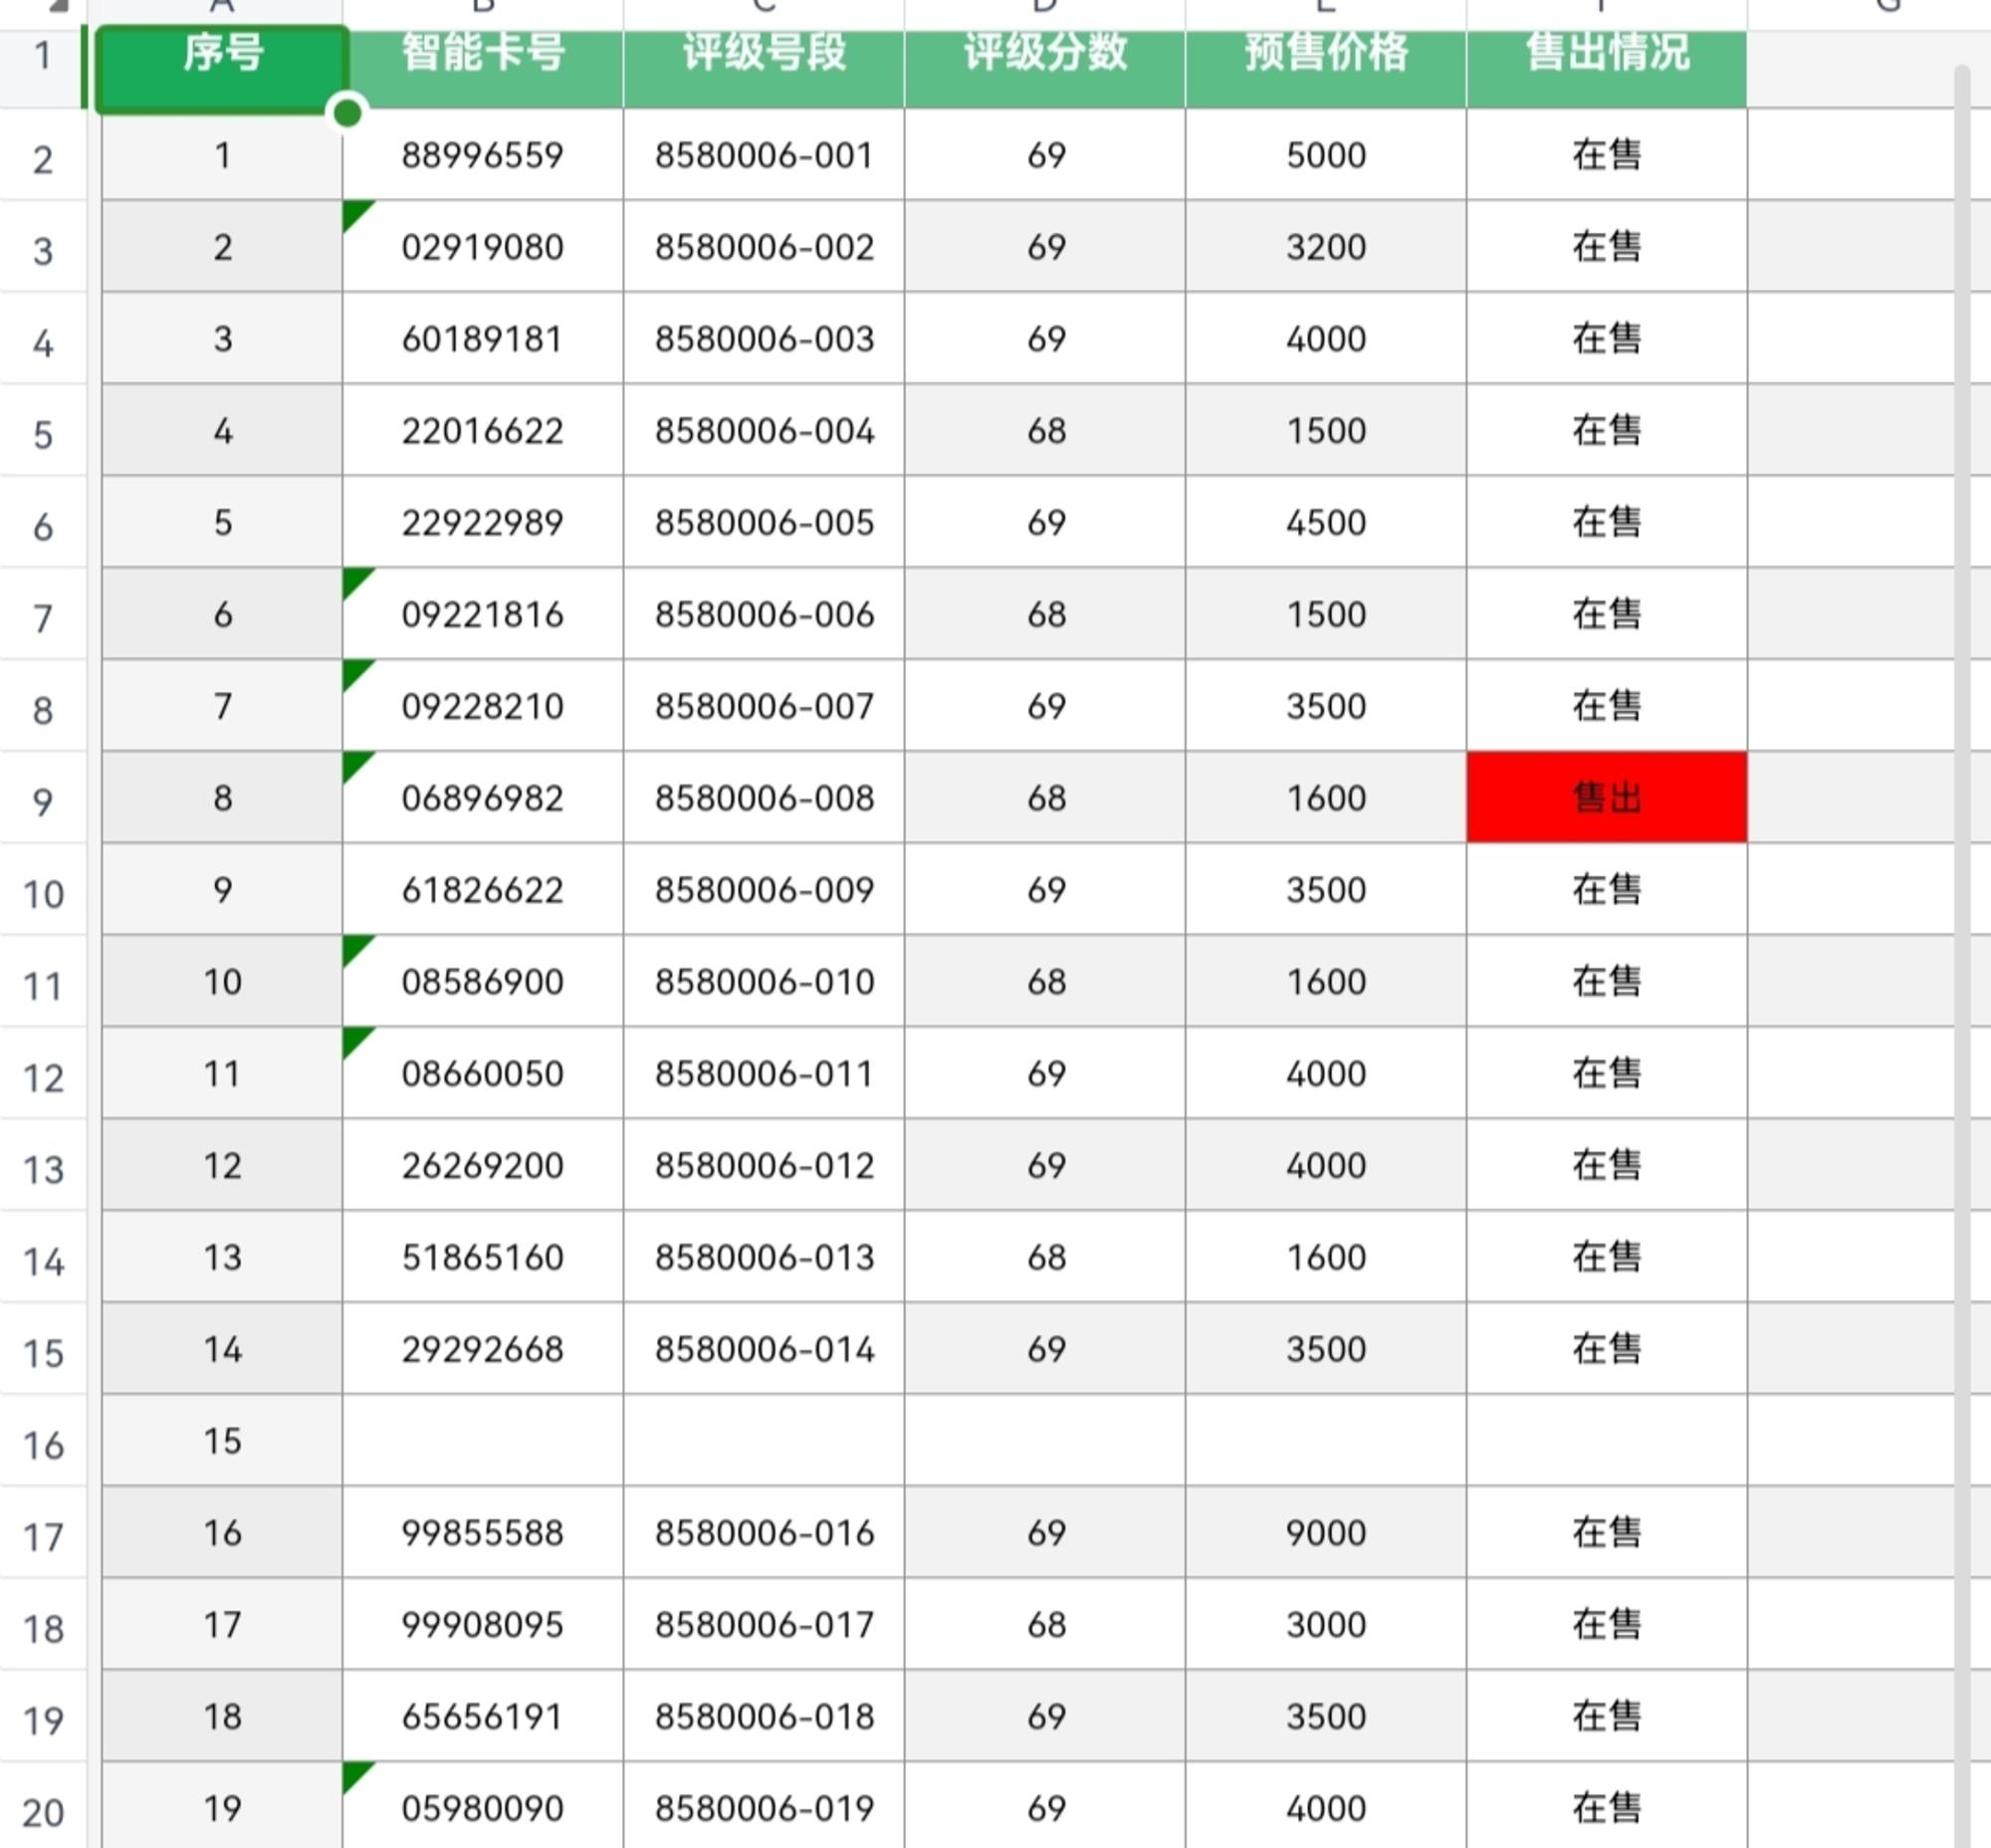Select card number cell 65656191
This screenshot has height=1848, width=1991.
click(x=483, y=1716)
